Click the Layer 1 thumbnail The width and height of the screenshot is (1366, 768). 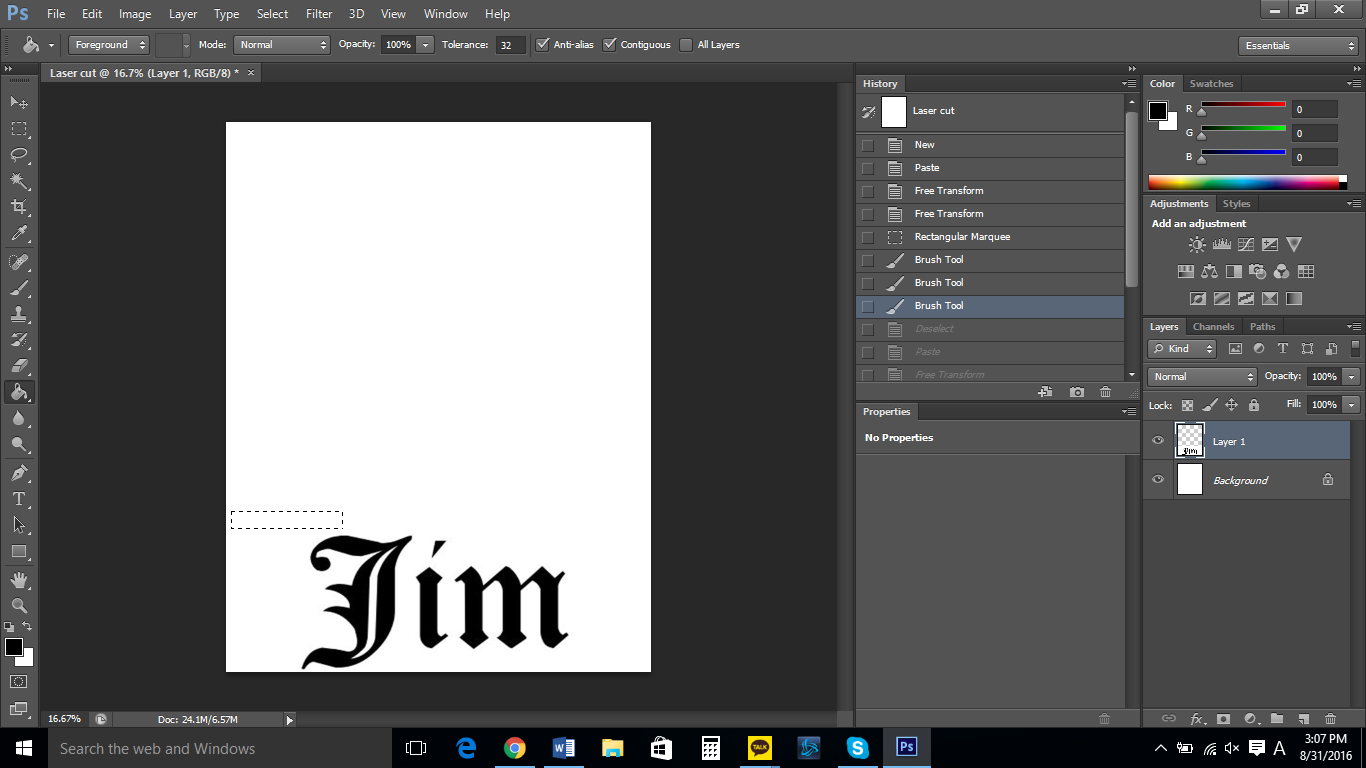(1190, 441)
